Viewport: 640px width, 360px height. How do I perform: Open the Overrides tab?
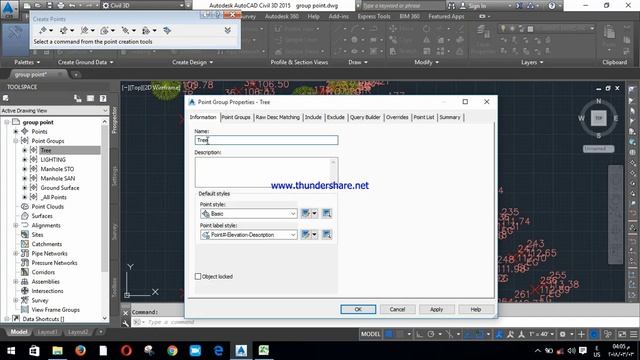[x=397, y=117]
